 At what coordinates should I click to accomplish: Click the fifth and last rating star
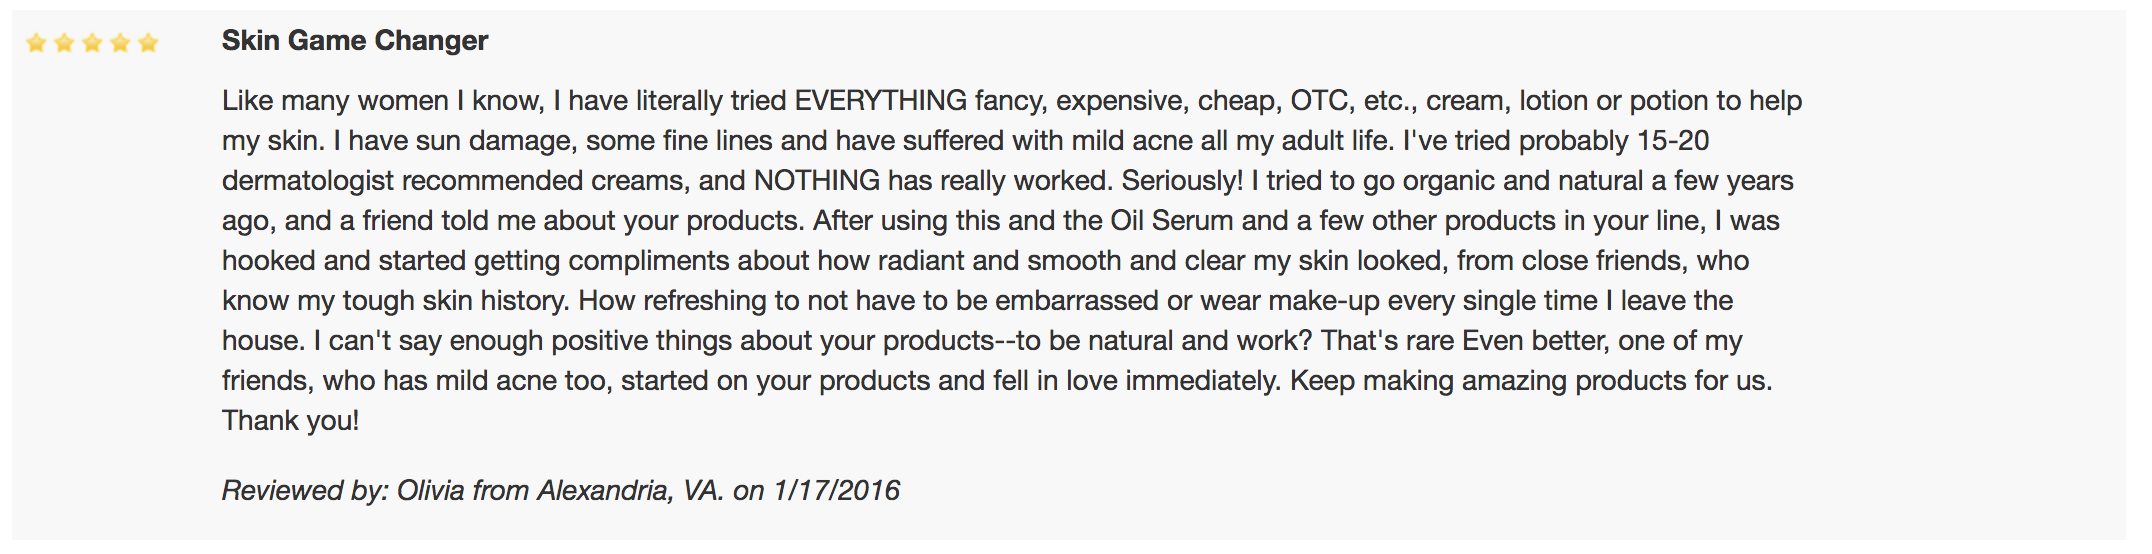click(x=148, y=43)
